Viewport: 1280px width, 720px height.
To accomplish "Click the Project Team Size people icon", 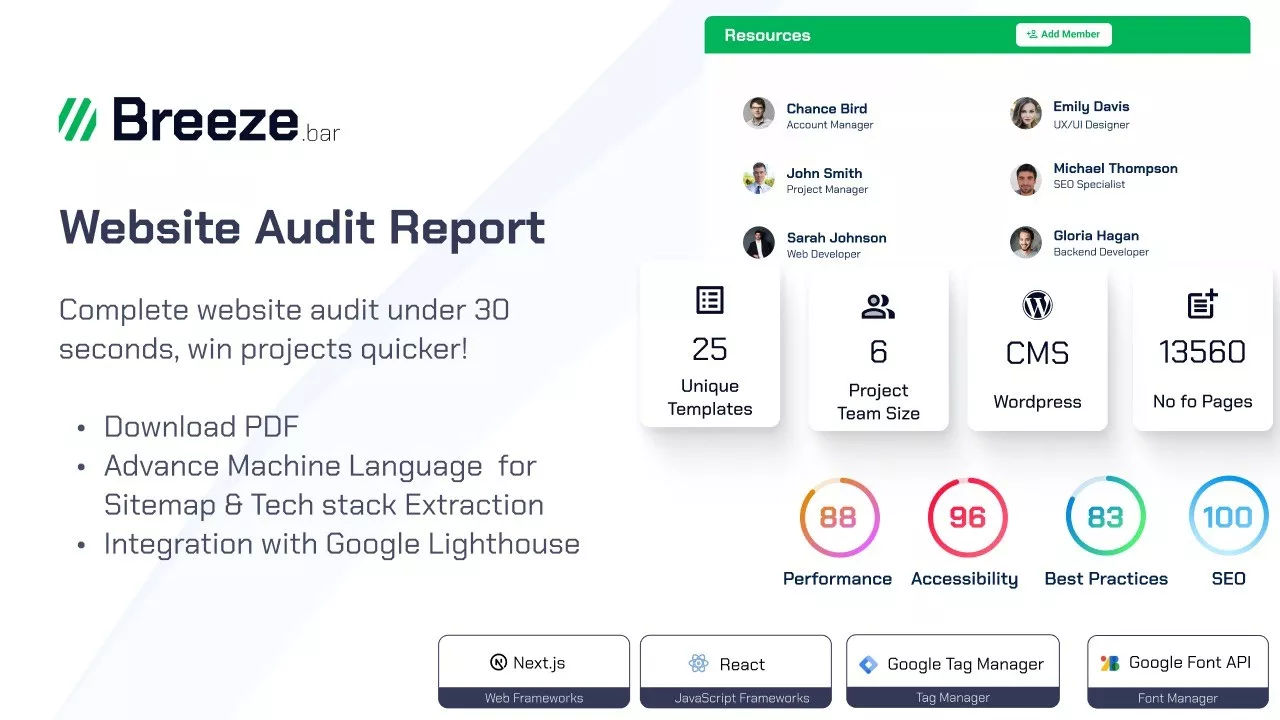I will [x=878, y=307].
